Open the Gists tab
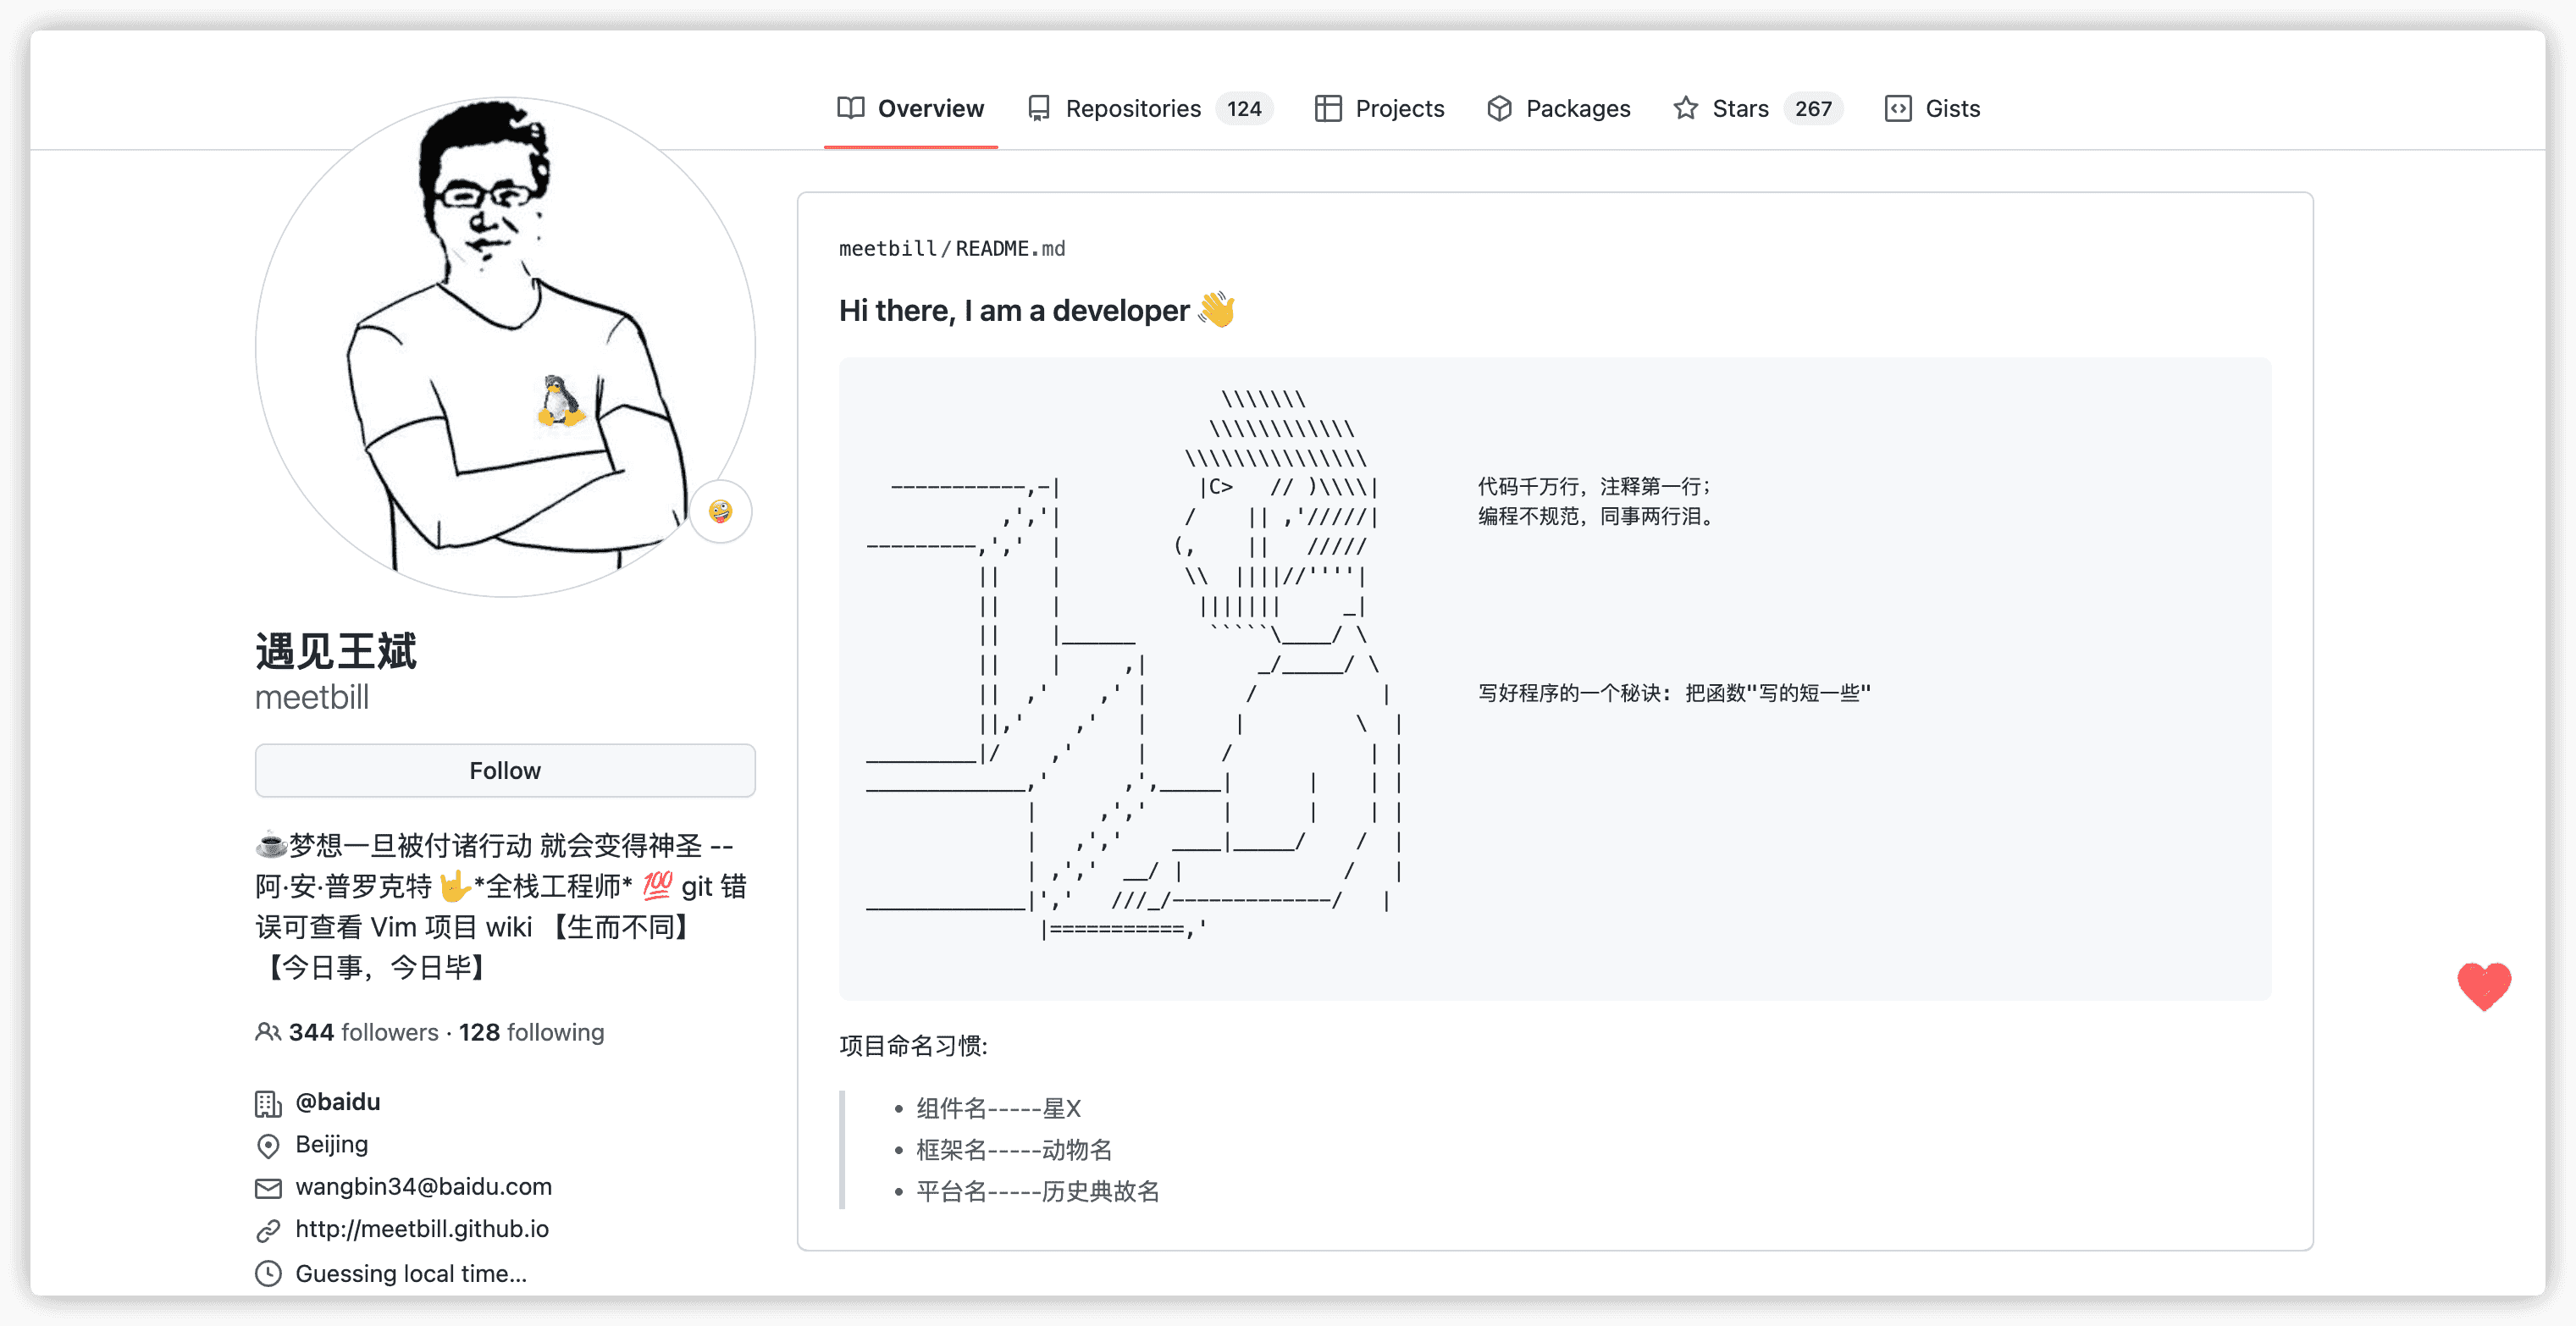 (x=1951, y=108)
